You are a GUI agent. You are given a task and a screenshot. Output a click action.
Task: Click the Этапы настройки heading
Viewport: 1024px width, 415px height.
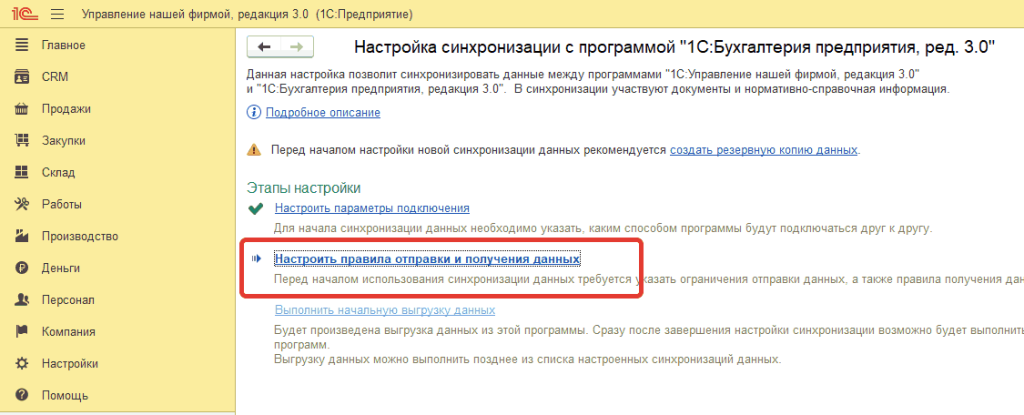tap(304, 188)
